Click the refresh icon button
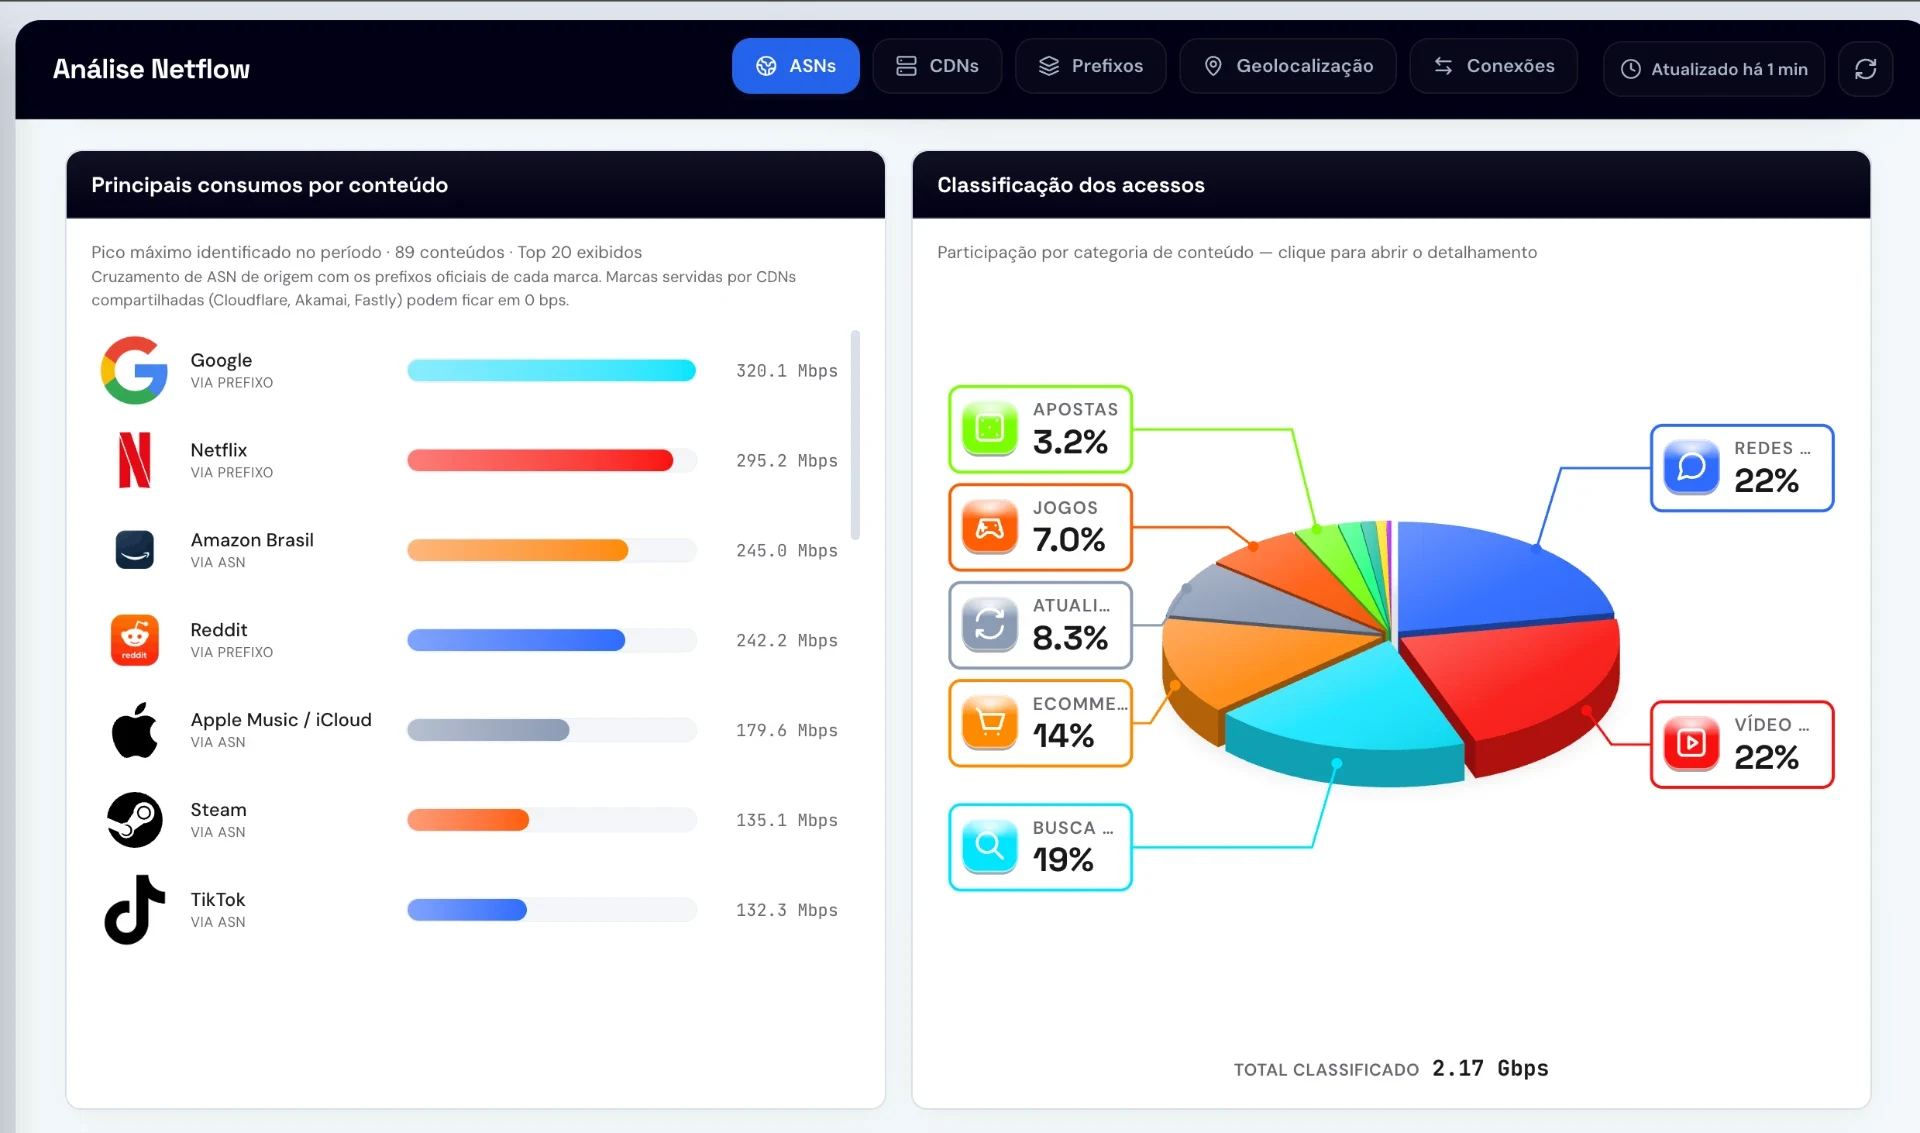The image size is (1920, 1133). click(1865, 69)
